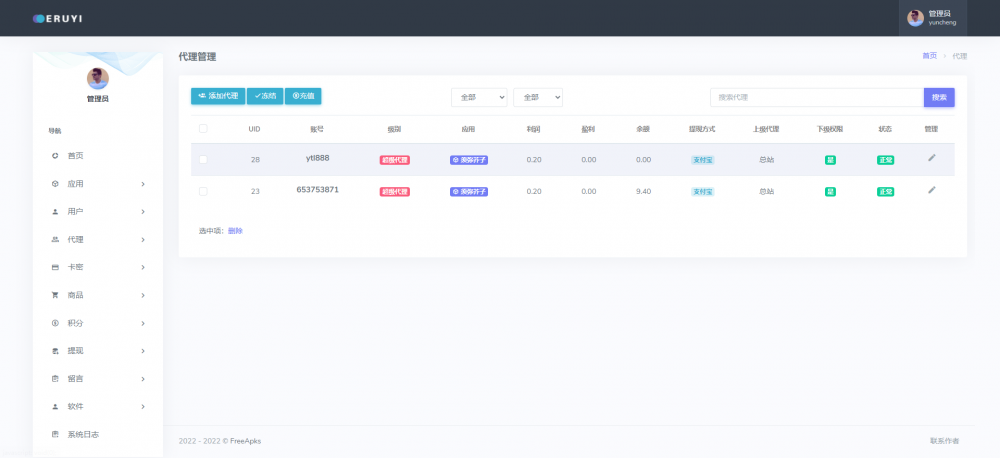Click the edit pencil for account 653753871

coord(931,190)
